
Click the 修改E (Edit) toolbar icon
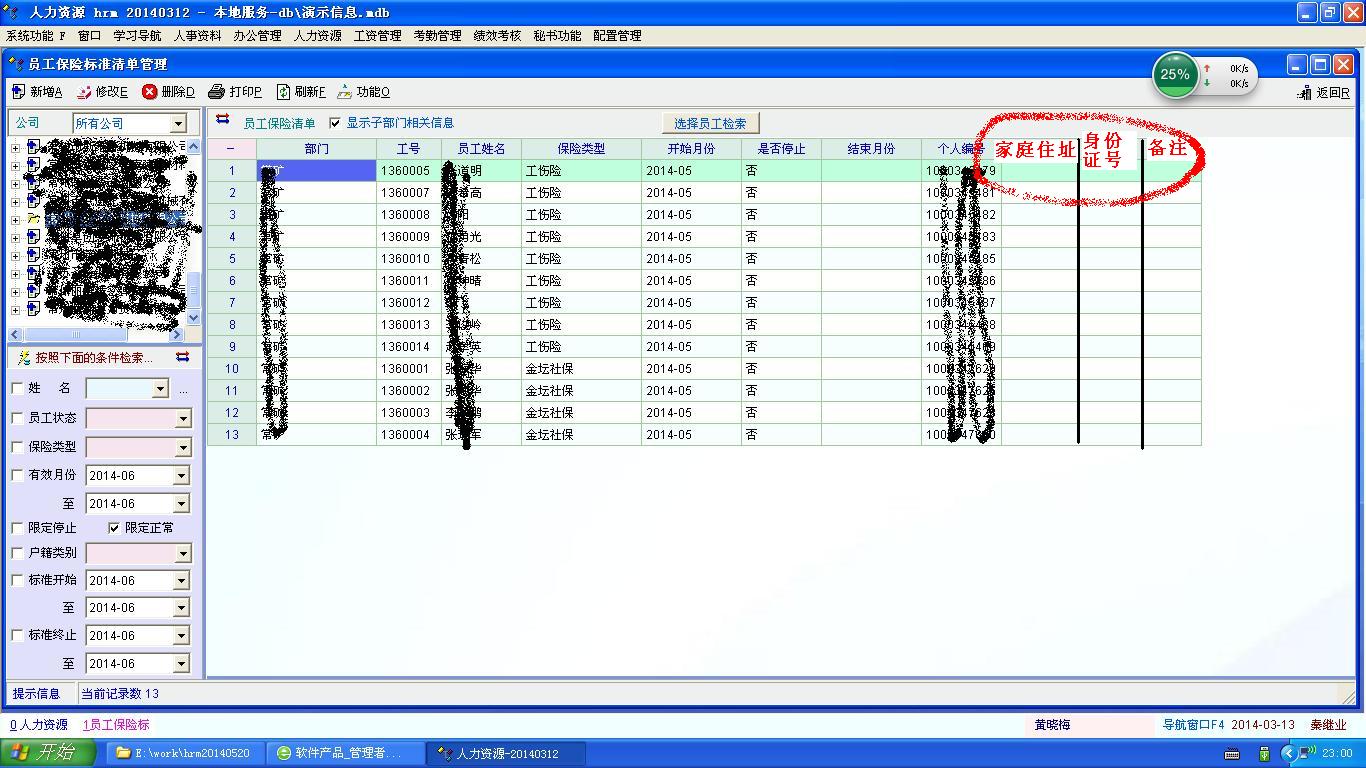pyautogui.click(x=84, y=92)
